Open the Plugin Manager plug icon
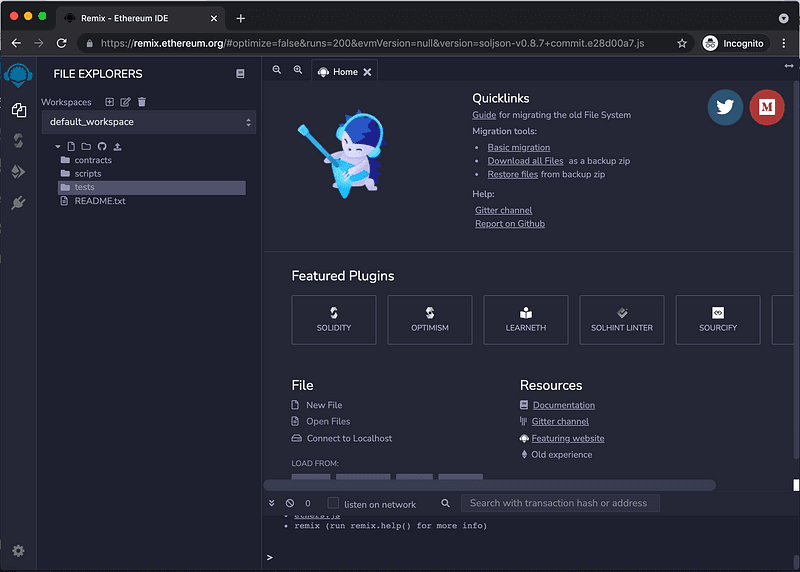The image size is (800, 572). 18,203
